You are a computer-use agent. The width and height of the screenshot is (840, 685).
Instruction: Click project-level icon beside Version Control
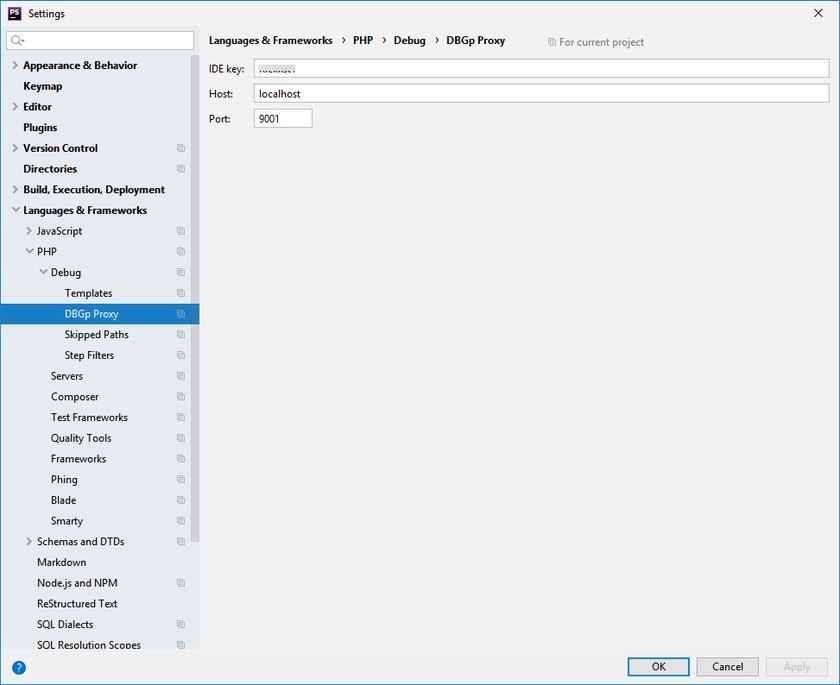point(181,148)
